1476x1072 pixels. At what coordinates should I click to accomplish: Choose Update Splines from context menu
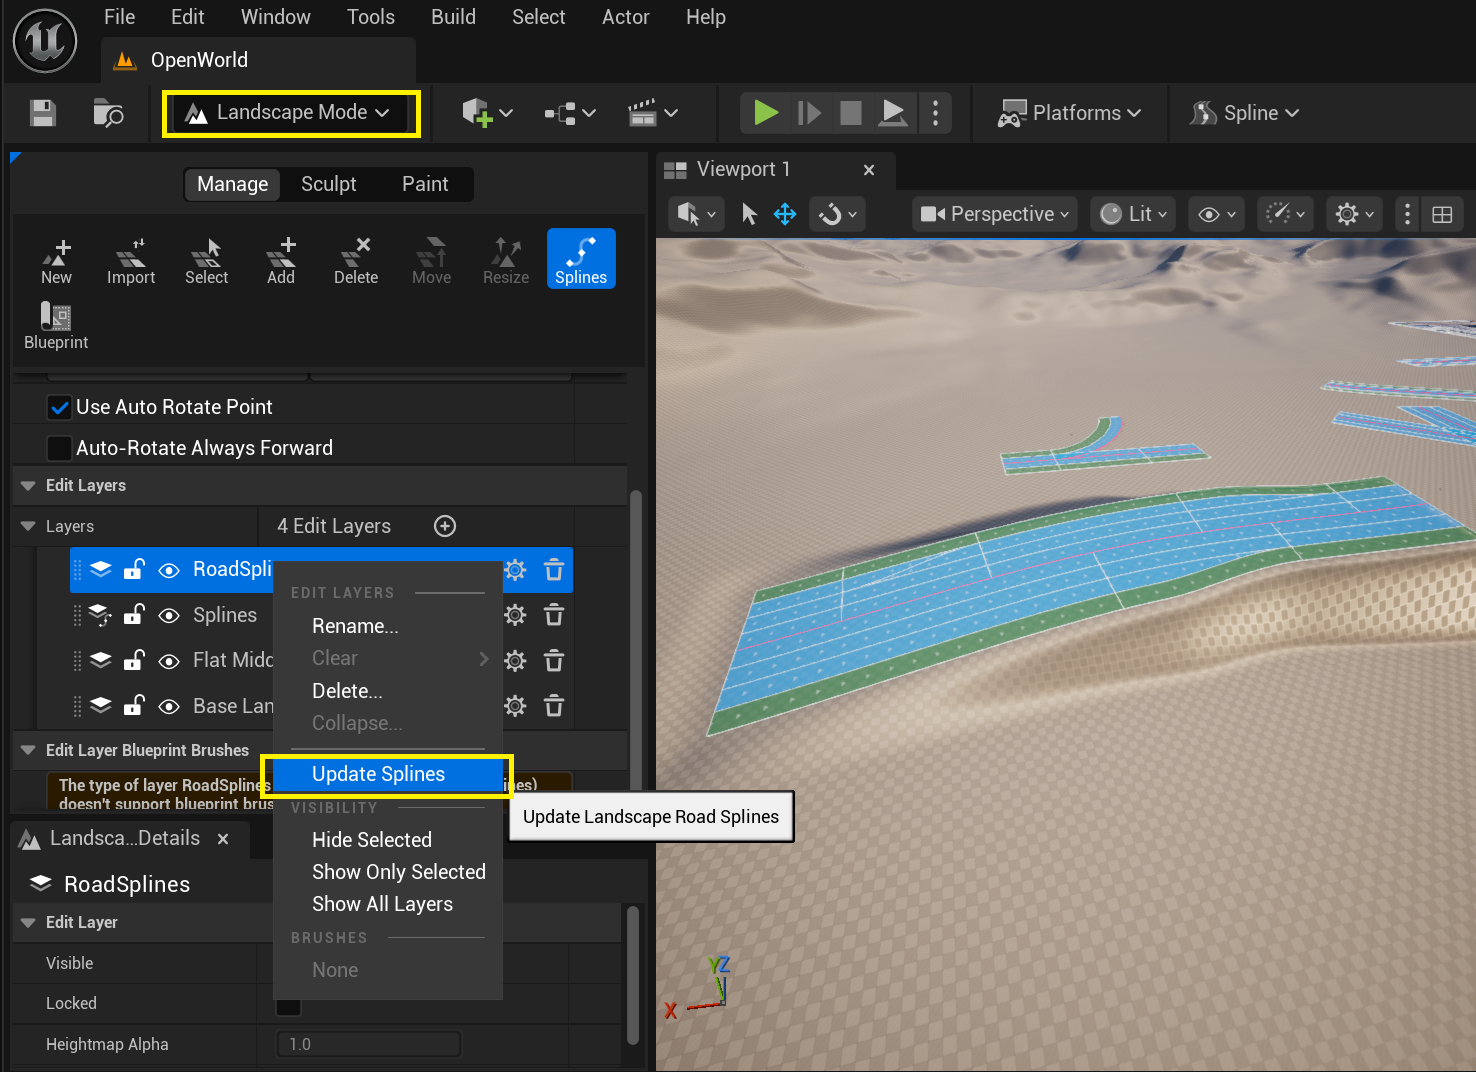click(388, 774)
